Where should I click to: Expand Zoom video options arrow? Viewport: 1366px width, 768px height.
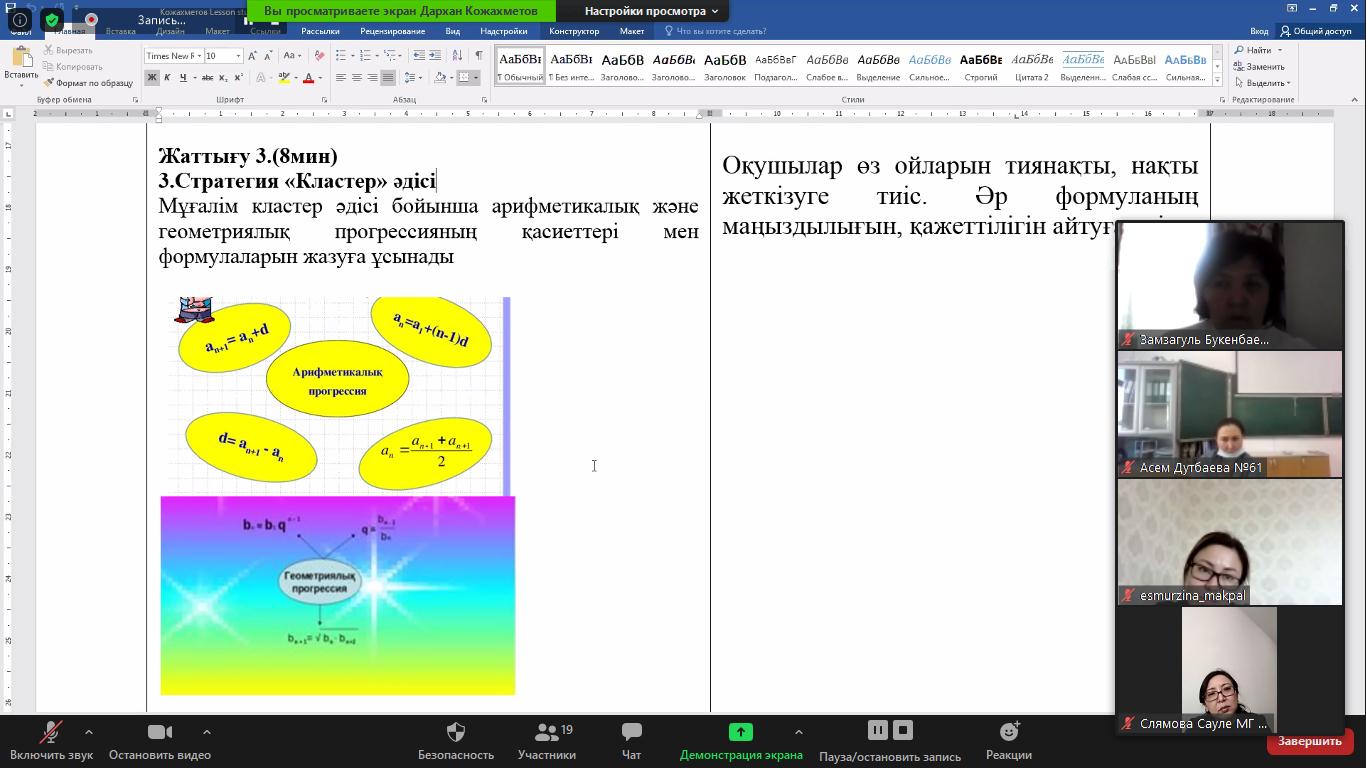(x=206, y=732)
